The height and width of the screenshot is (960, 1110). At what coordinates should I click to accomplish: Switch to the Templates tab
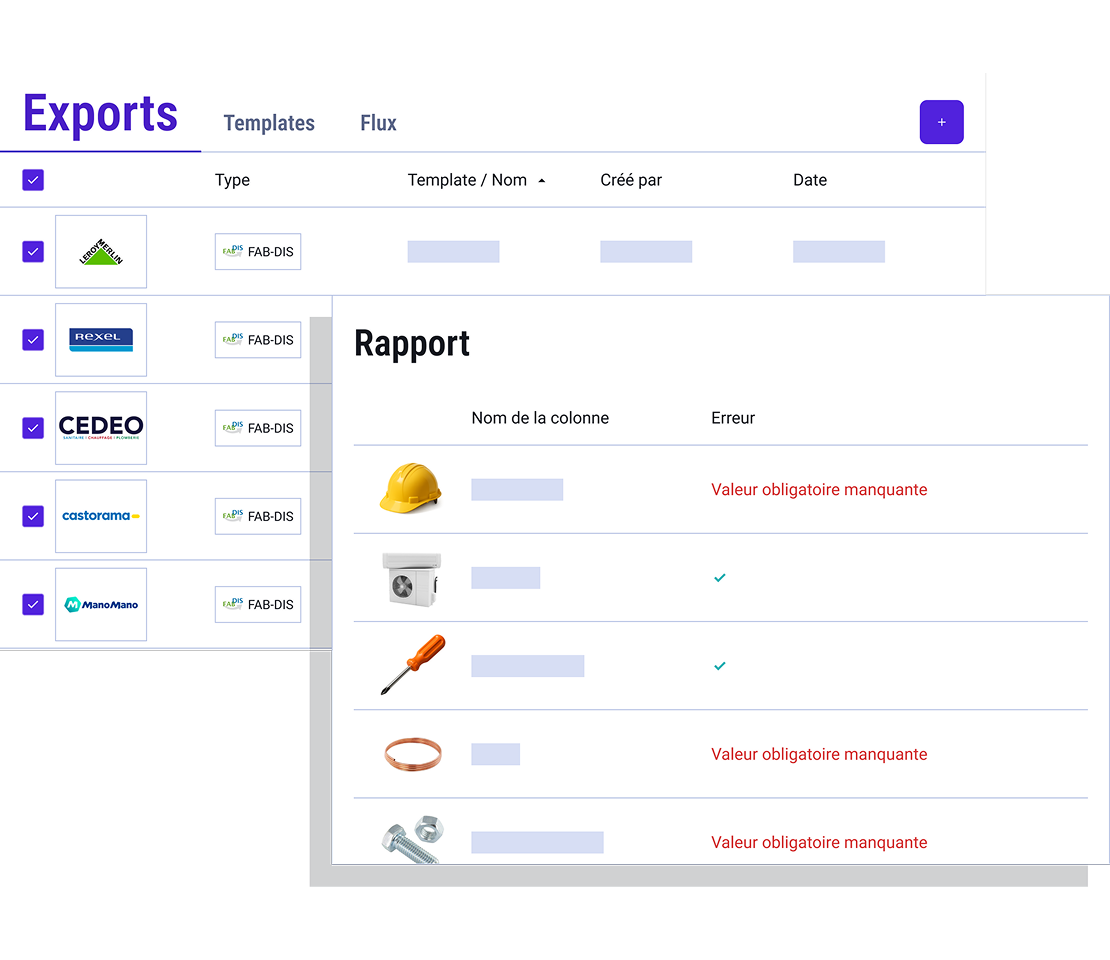[x=269, y=122]
